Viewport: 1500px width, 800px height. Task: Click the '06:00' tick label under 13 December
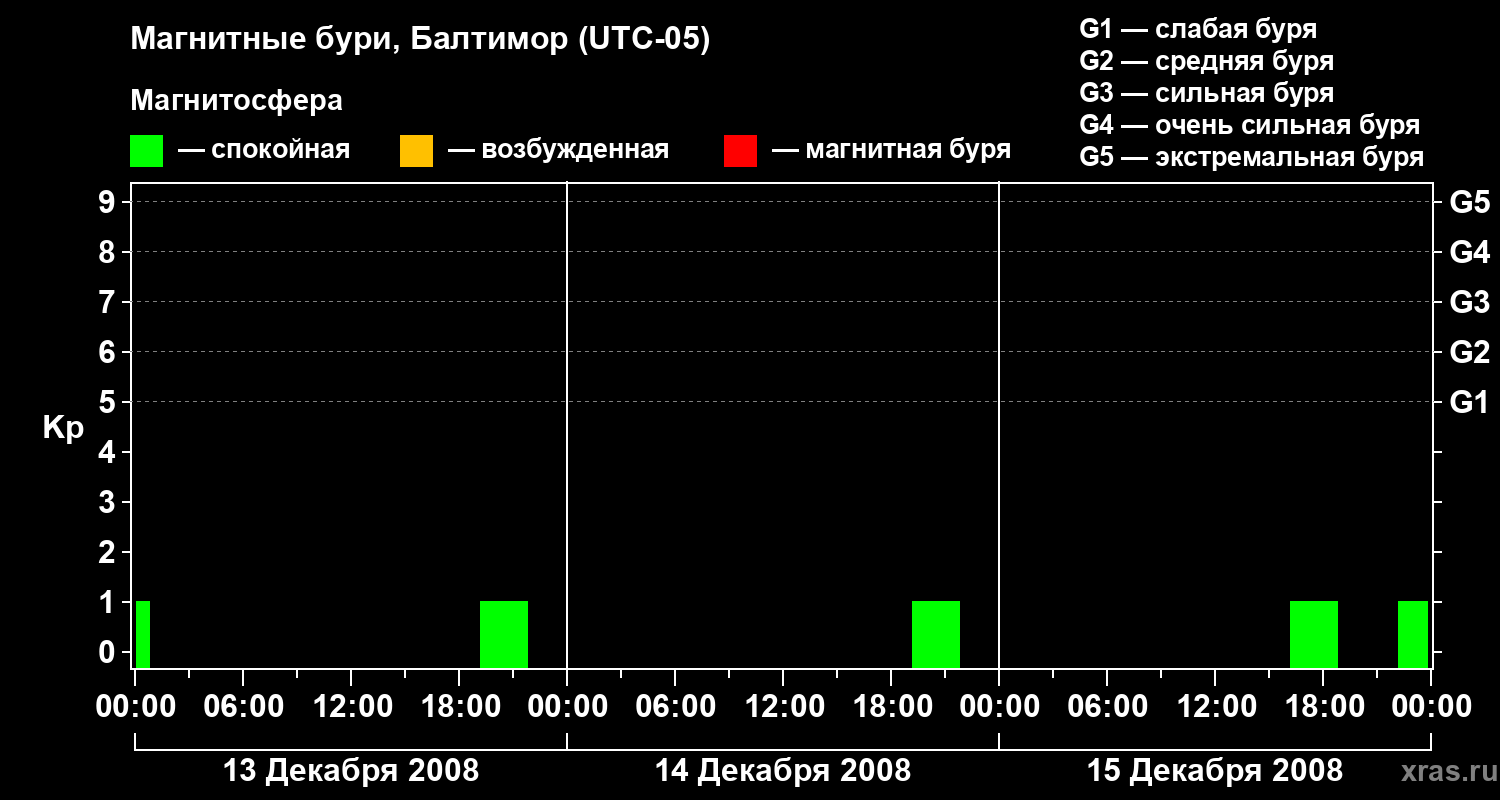tap(243, 706)
